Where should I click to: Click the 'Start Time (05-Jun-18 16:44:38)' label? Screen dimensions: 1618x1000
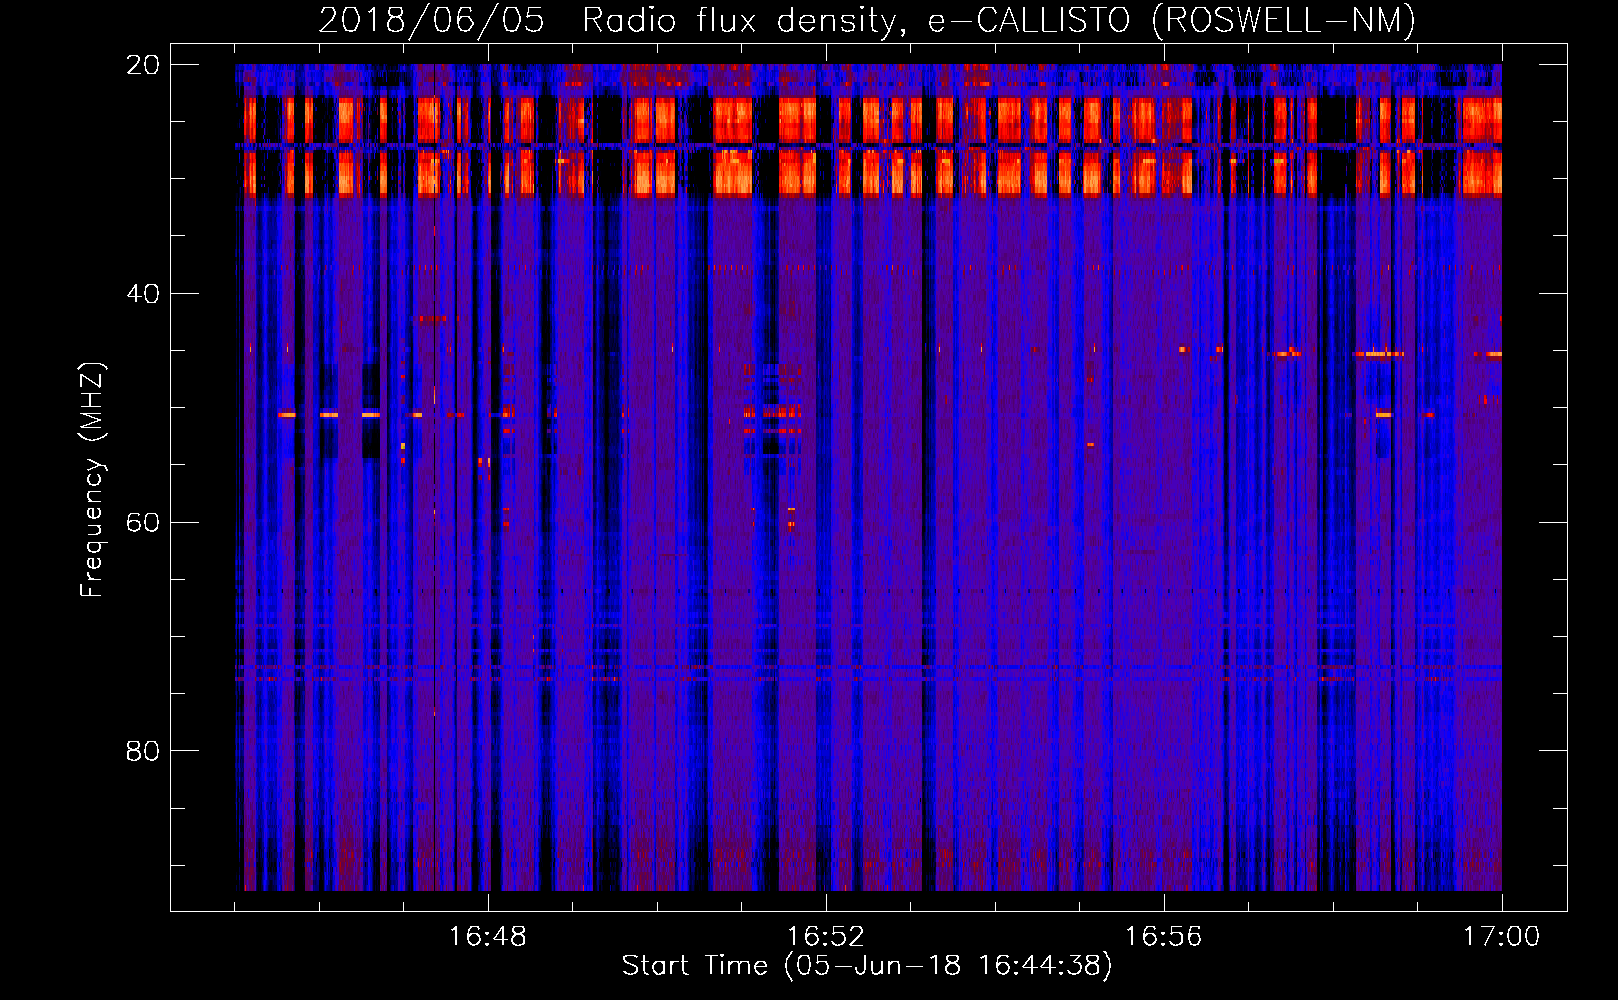click(x=867, y=966)
